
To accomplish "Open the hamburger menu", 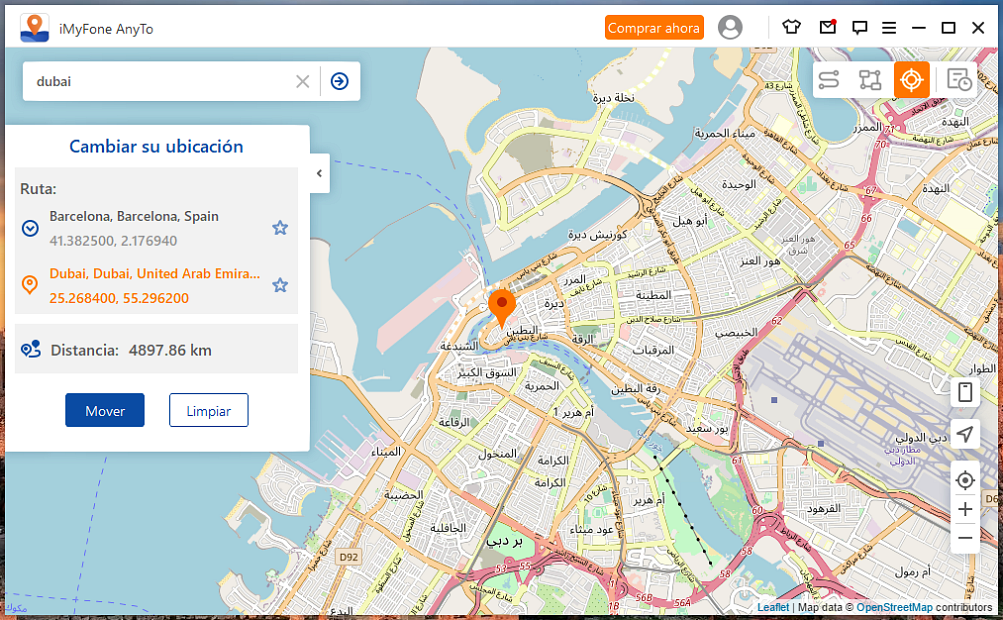I will (x=888, y=28).
